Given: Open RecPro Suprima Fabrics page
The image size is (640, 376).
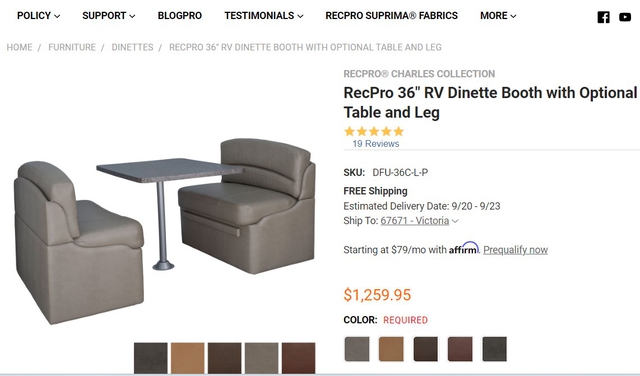Looking at the screenshot, I should click(x=391, y=16).
